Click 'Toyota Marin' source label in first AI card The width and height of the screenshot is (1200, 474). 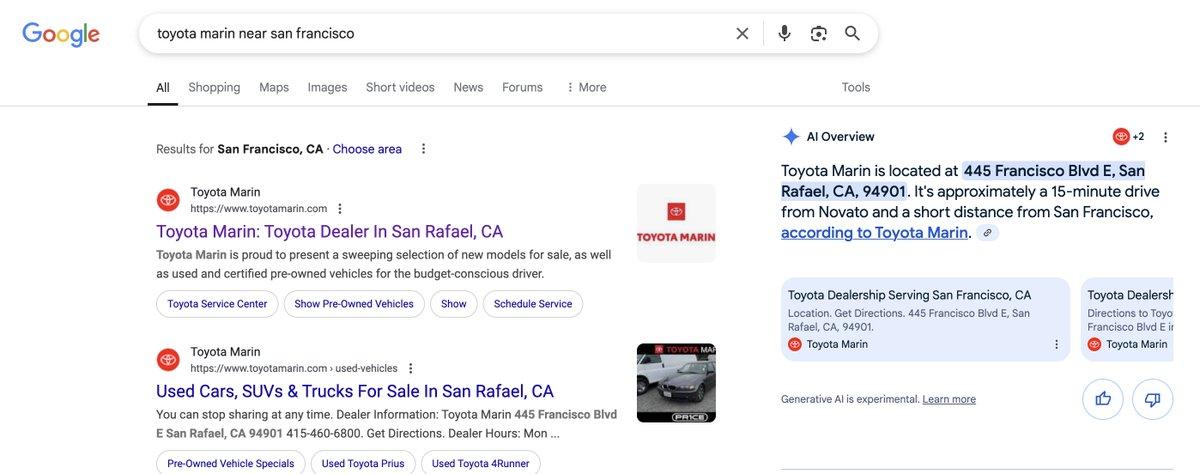(x=837, y=344)
